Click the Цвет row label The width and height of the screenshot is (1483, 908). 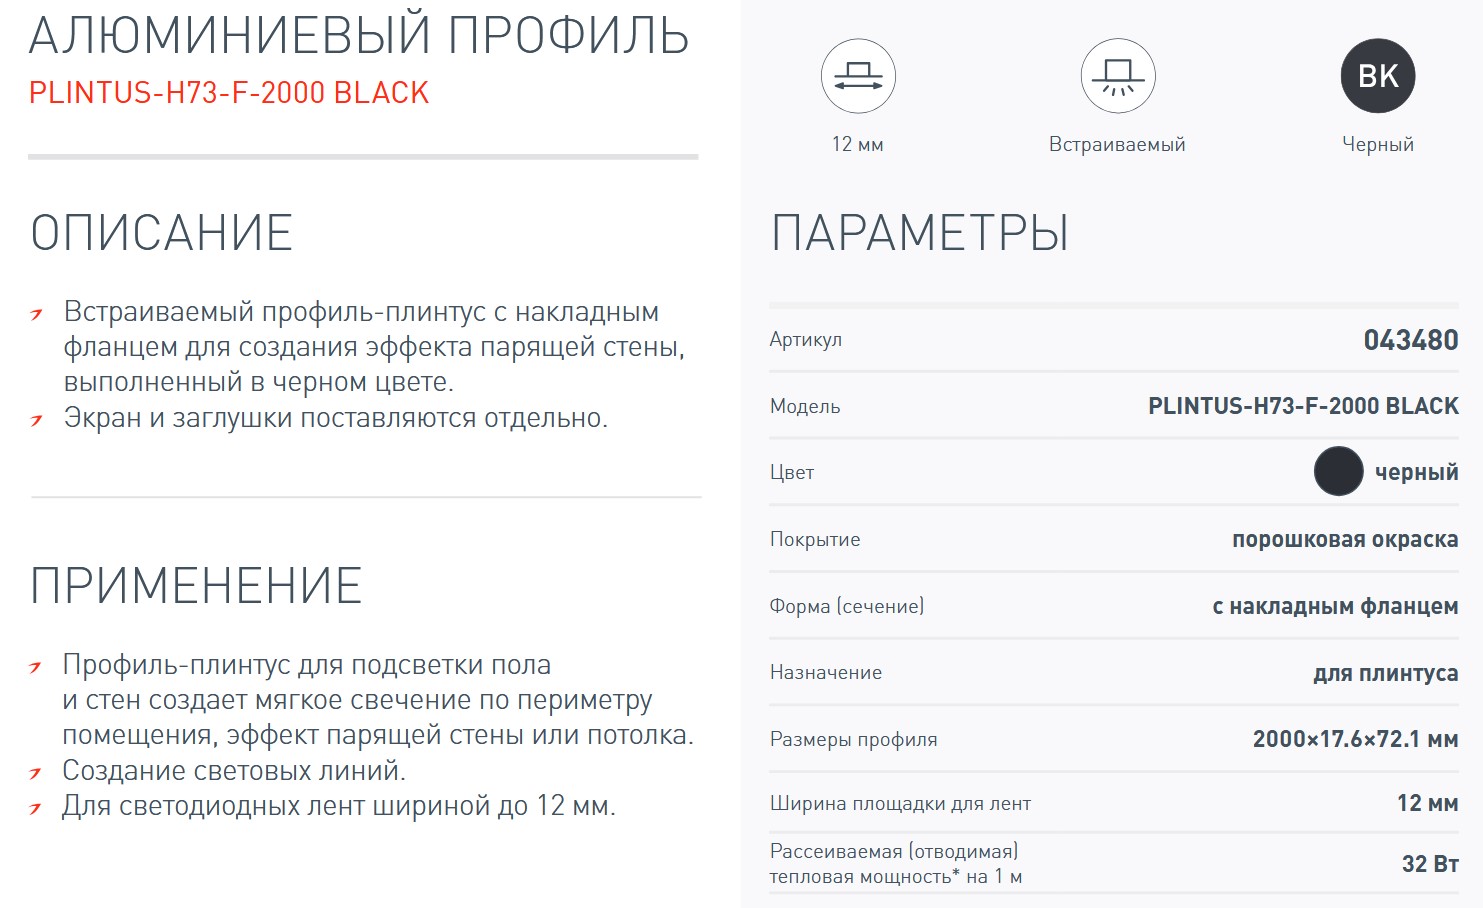click(x=792, y=473)
